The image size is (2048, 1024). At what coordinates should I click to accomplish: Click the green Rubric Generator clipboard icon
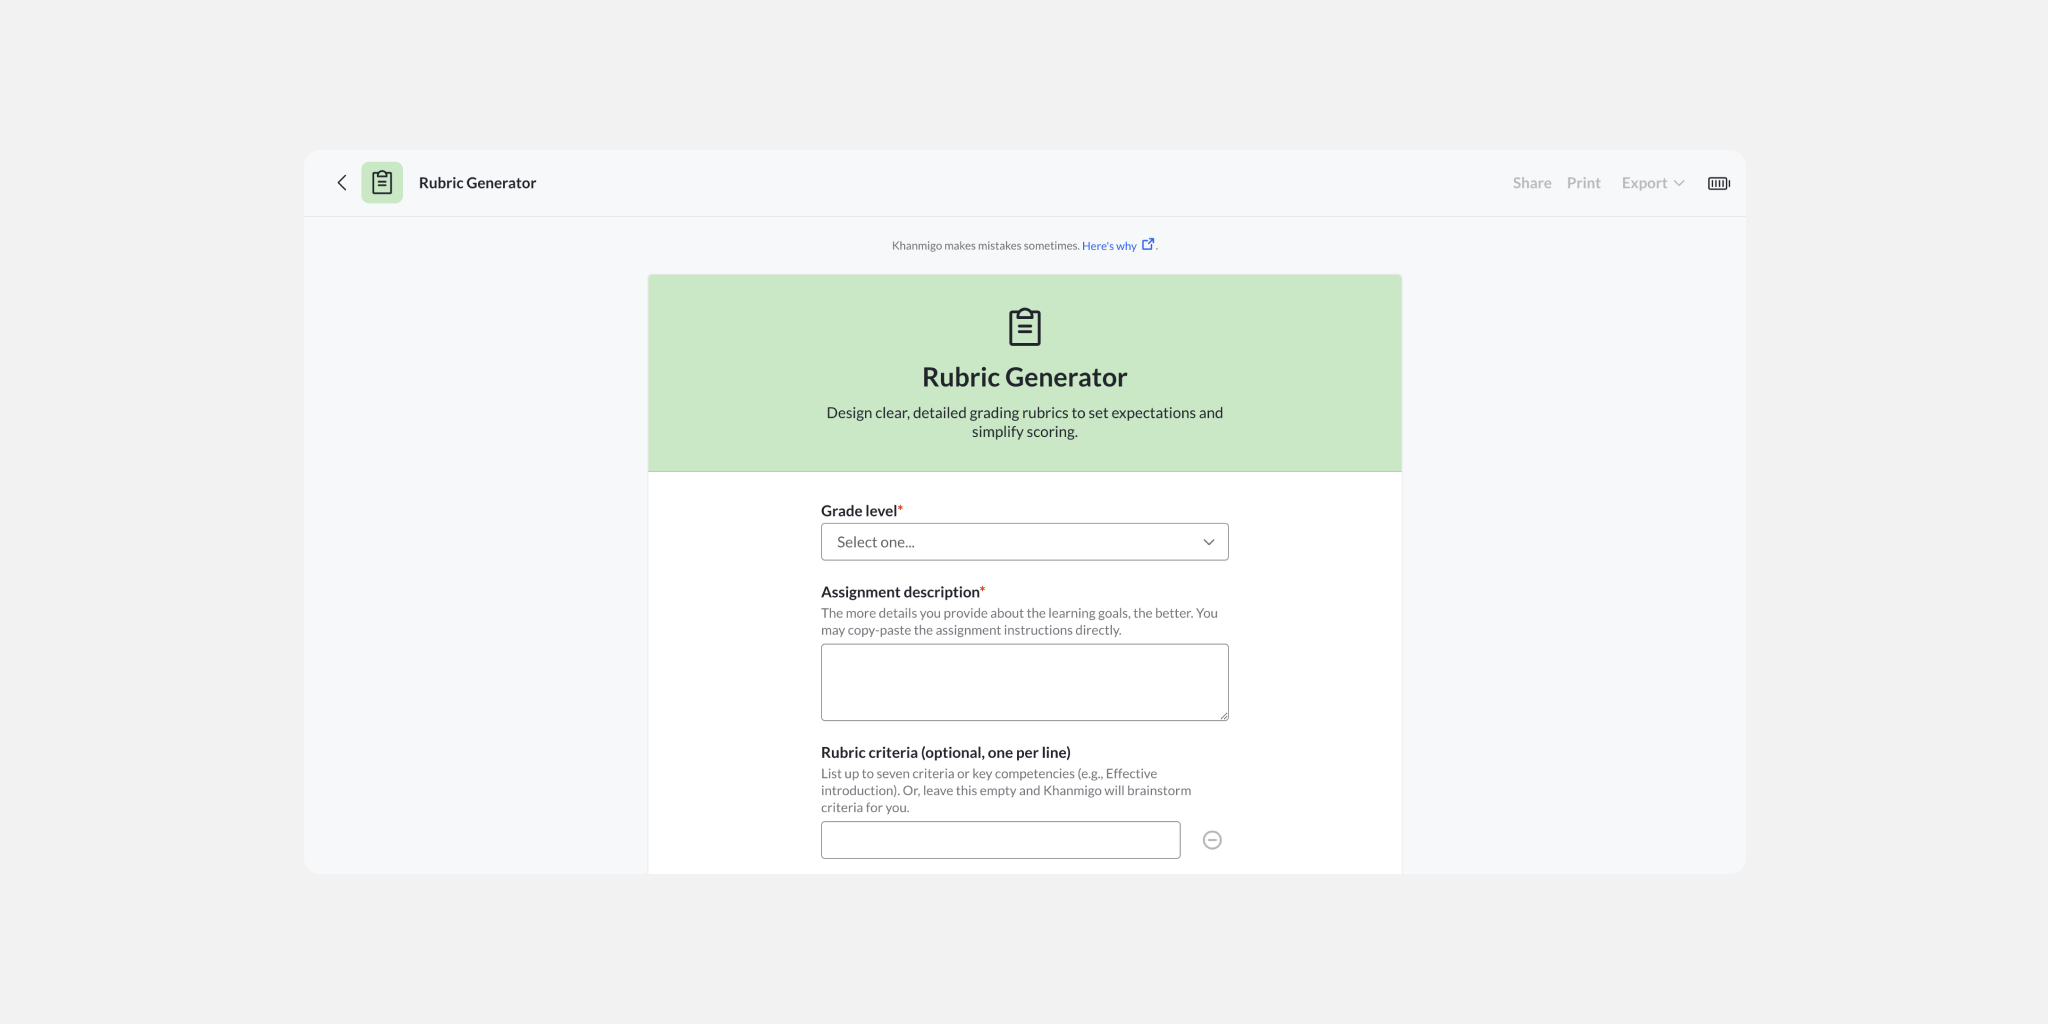point(382,183)
